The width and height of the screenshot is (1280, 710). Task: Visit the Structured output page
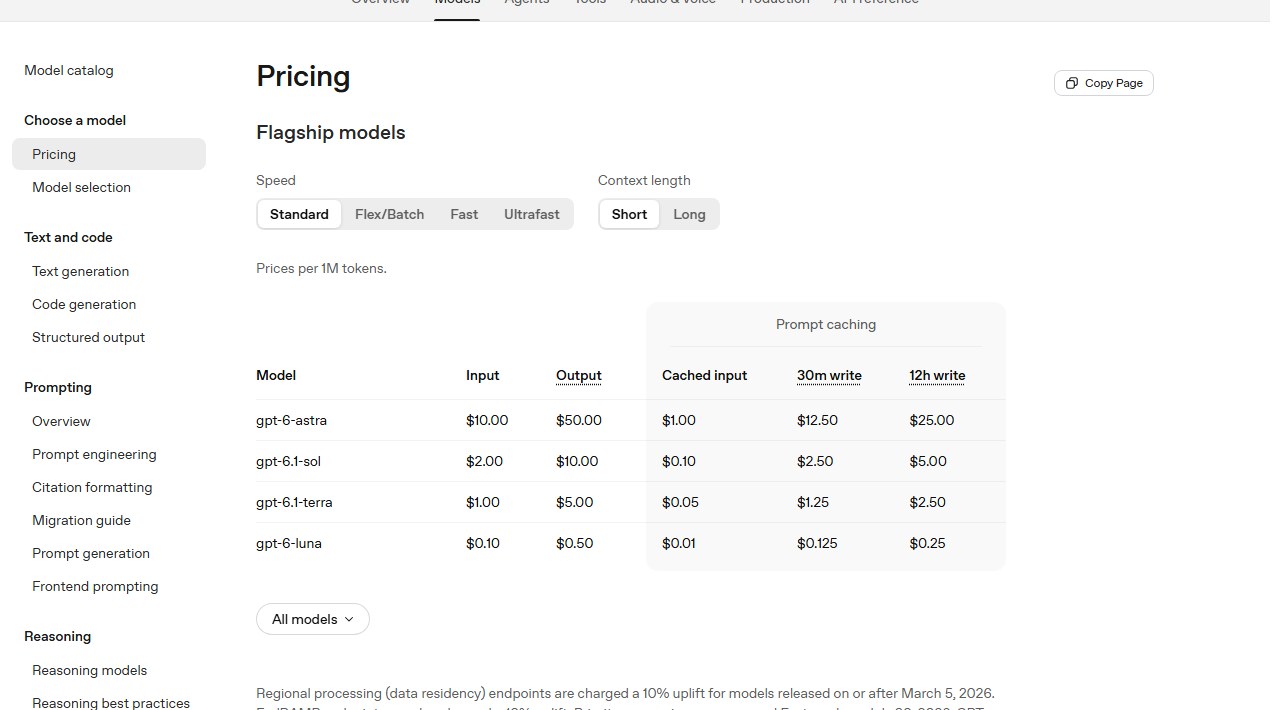[88, 337]
